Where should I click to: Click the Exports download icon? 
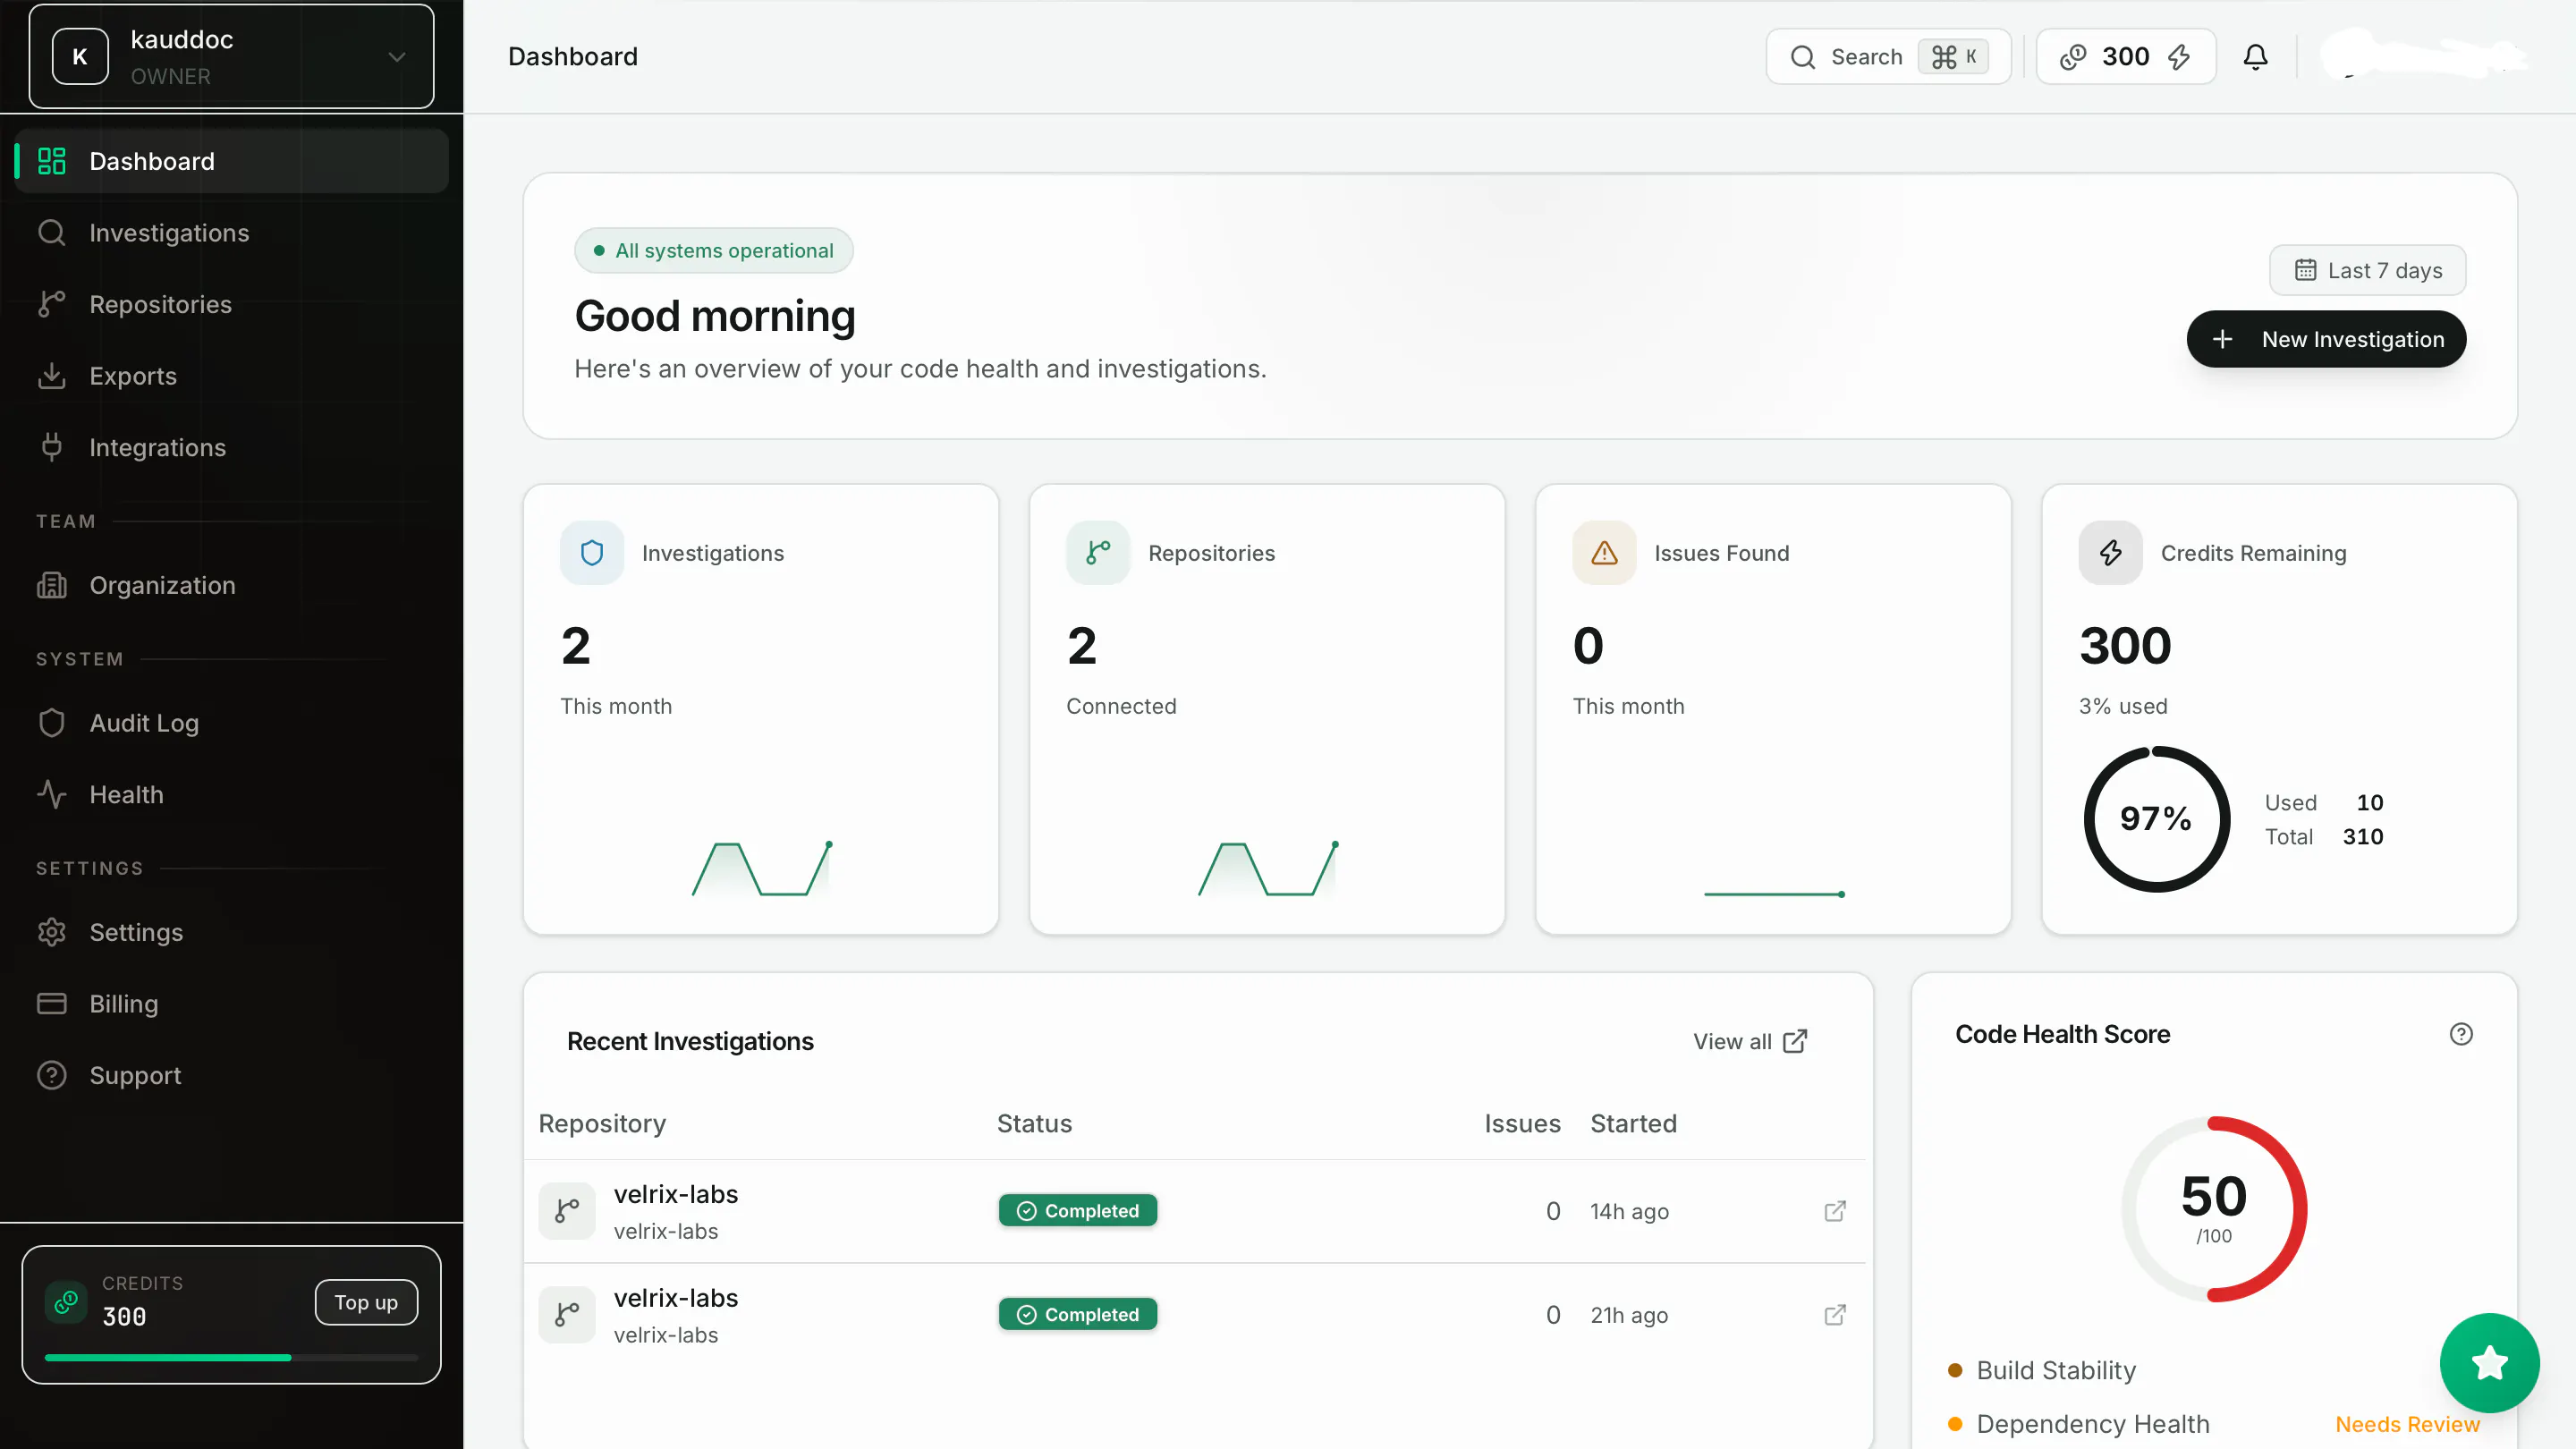click(52, 376)
